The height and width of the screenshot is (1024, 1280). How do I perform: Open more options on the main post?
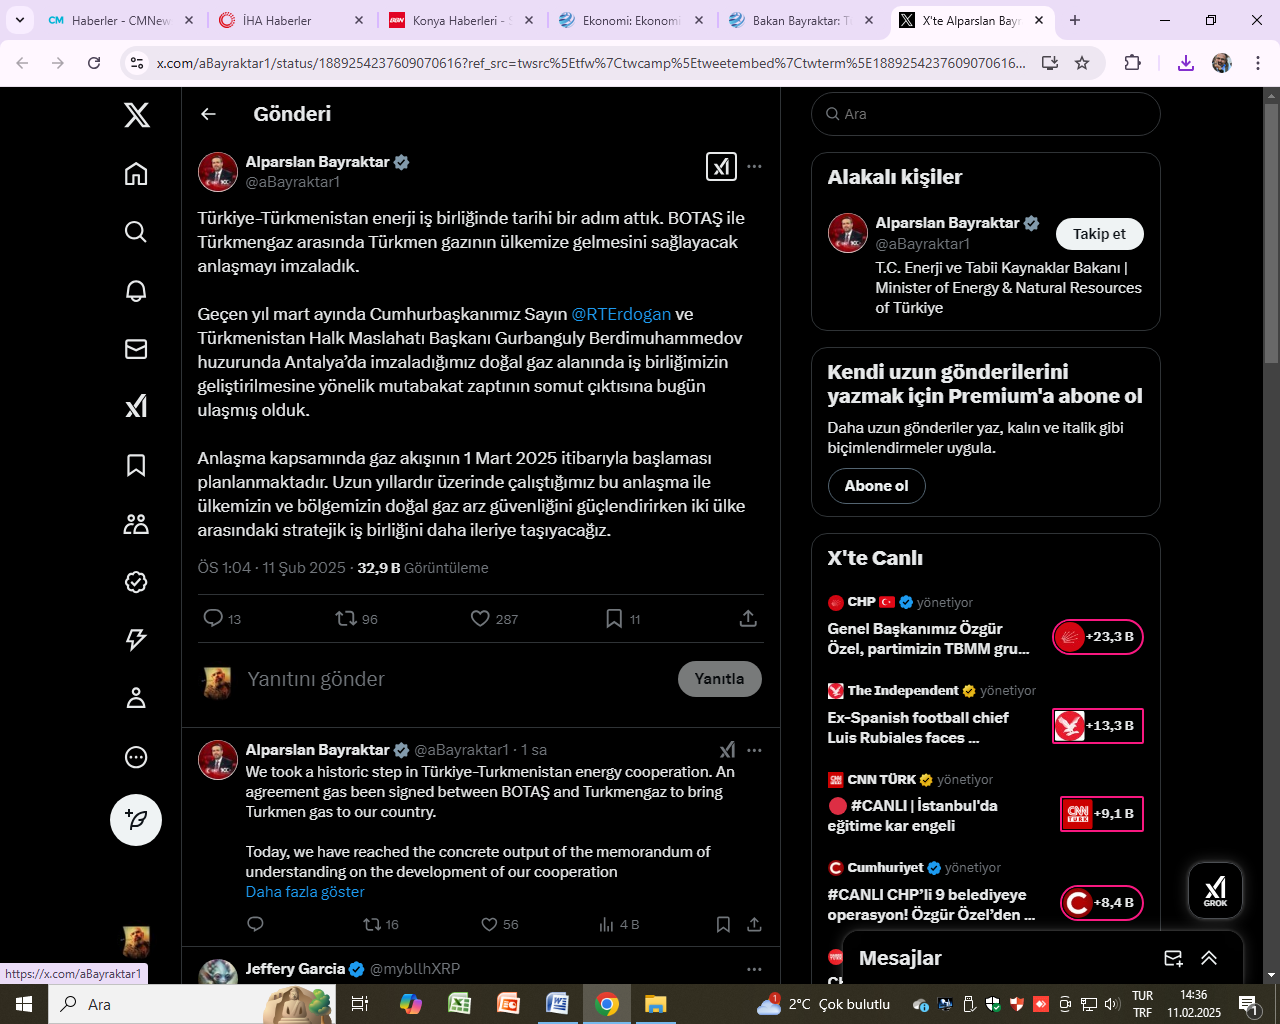tap(754, 166)
